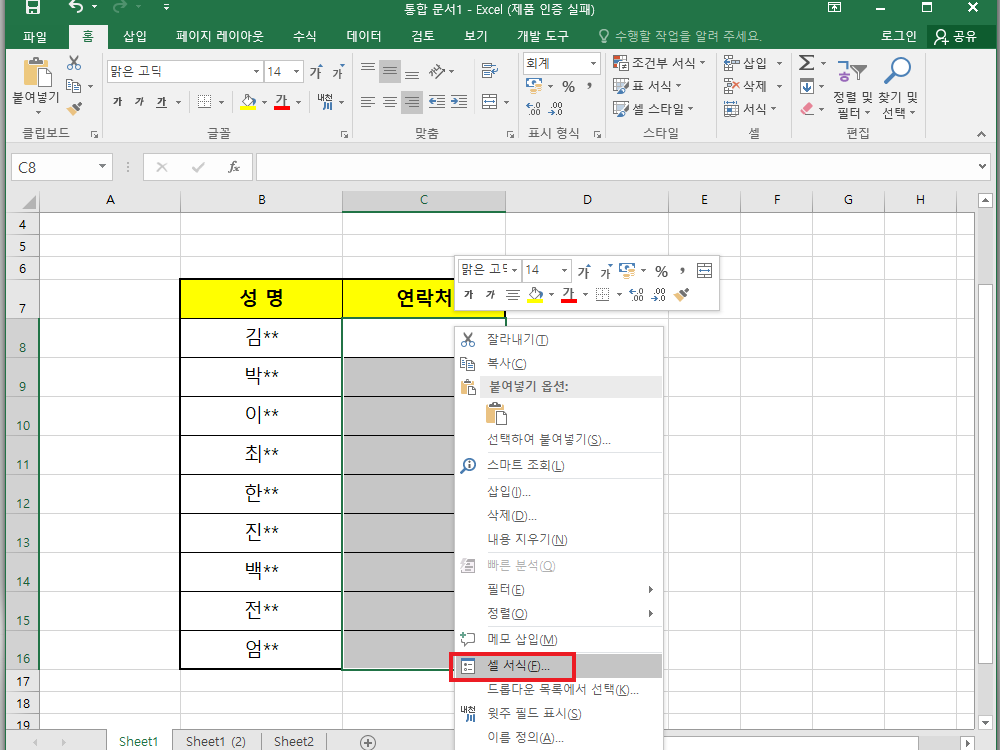Choose Cut in the context menu
Viewport: 1000px width, 750px height.
click(559, 339)
